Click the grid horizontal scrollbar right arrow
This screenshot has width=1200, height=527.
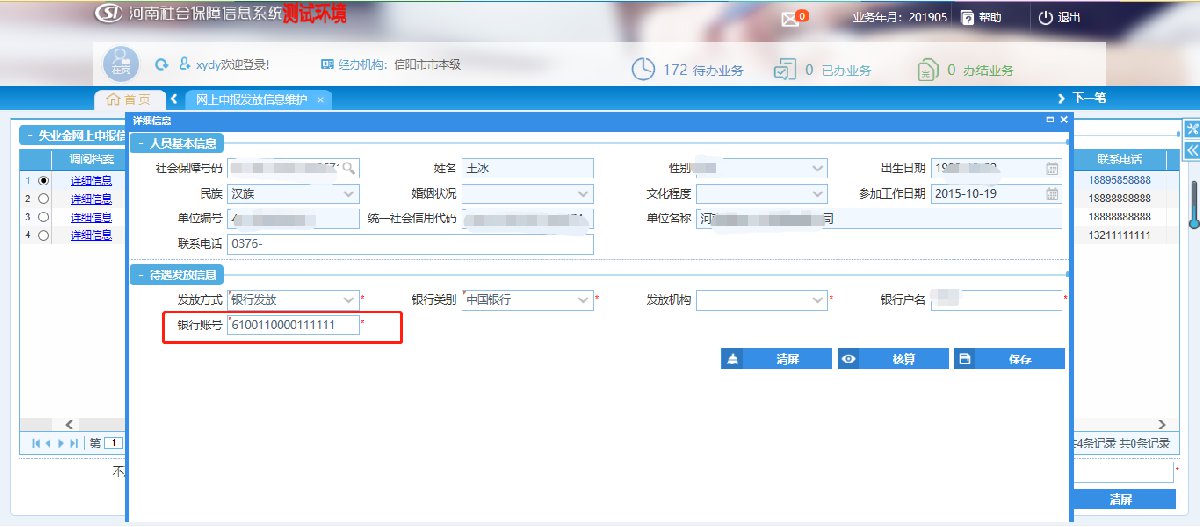1162,424
